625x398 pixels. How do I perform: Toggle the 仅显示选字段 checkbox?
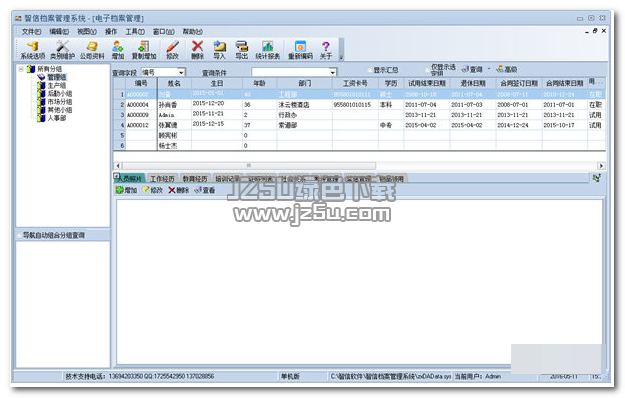(x=427, y=70)
